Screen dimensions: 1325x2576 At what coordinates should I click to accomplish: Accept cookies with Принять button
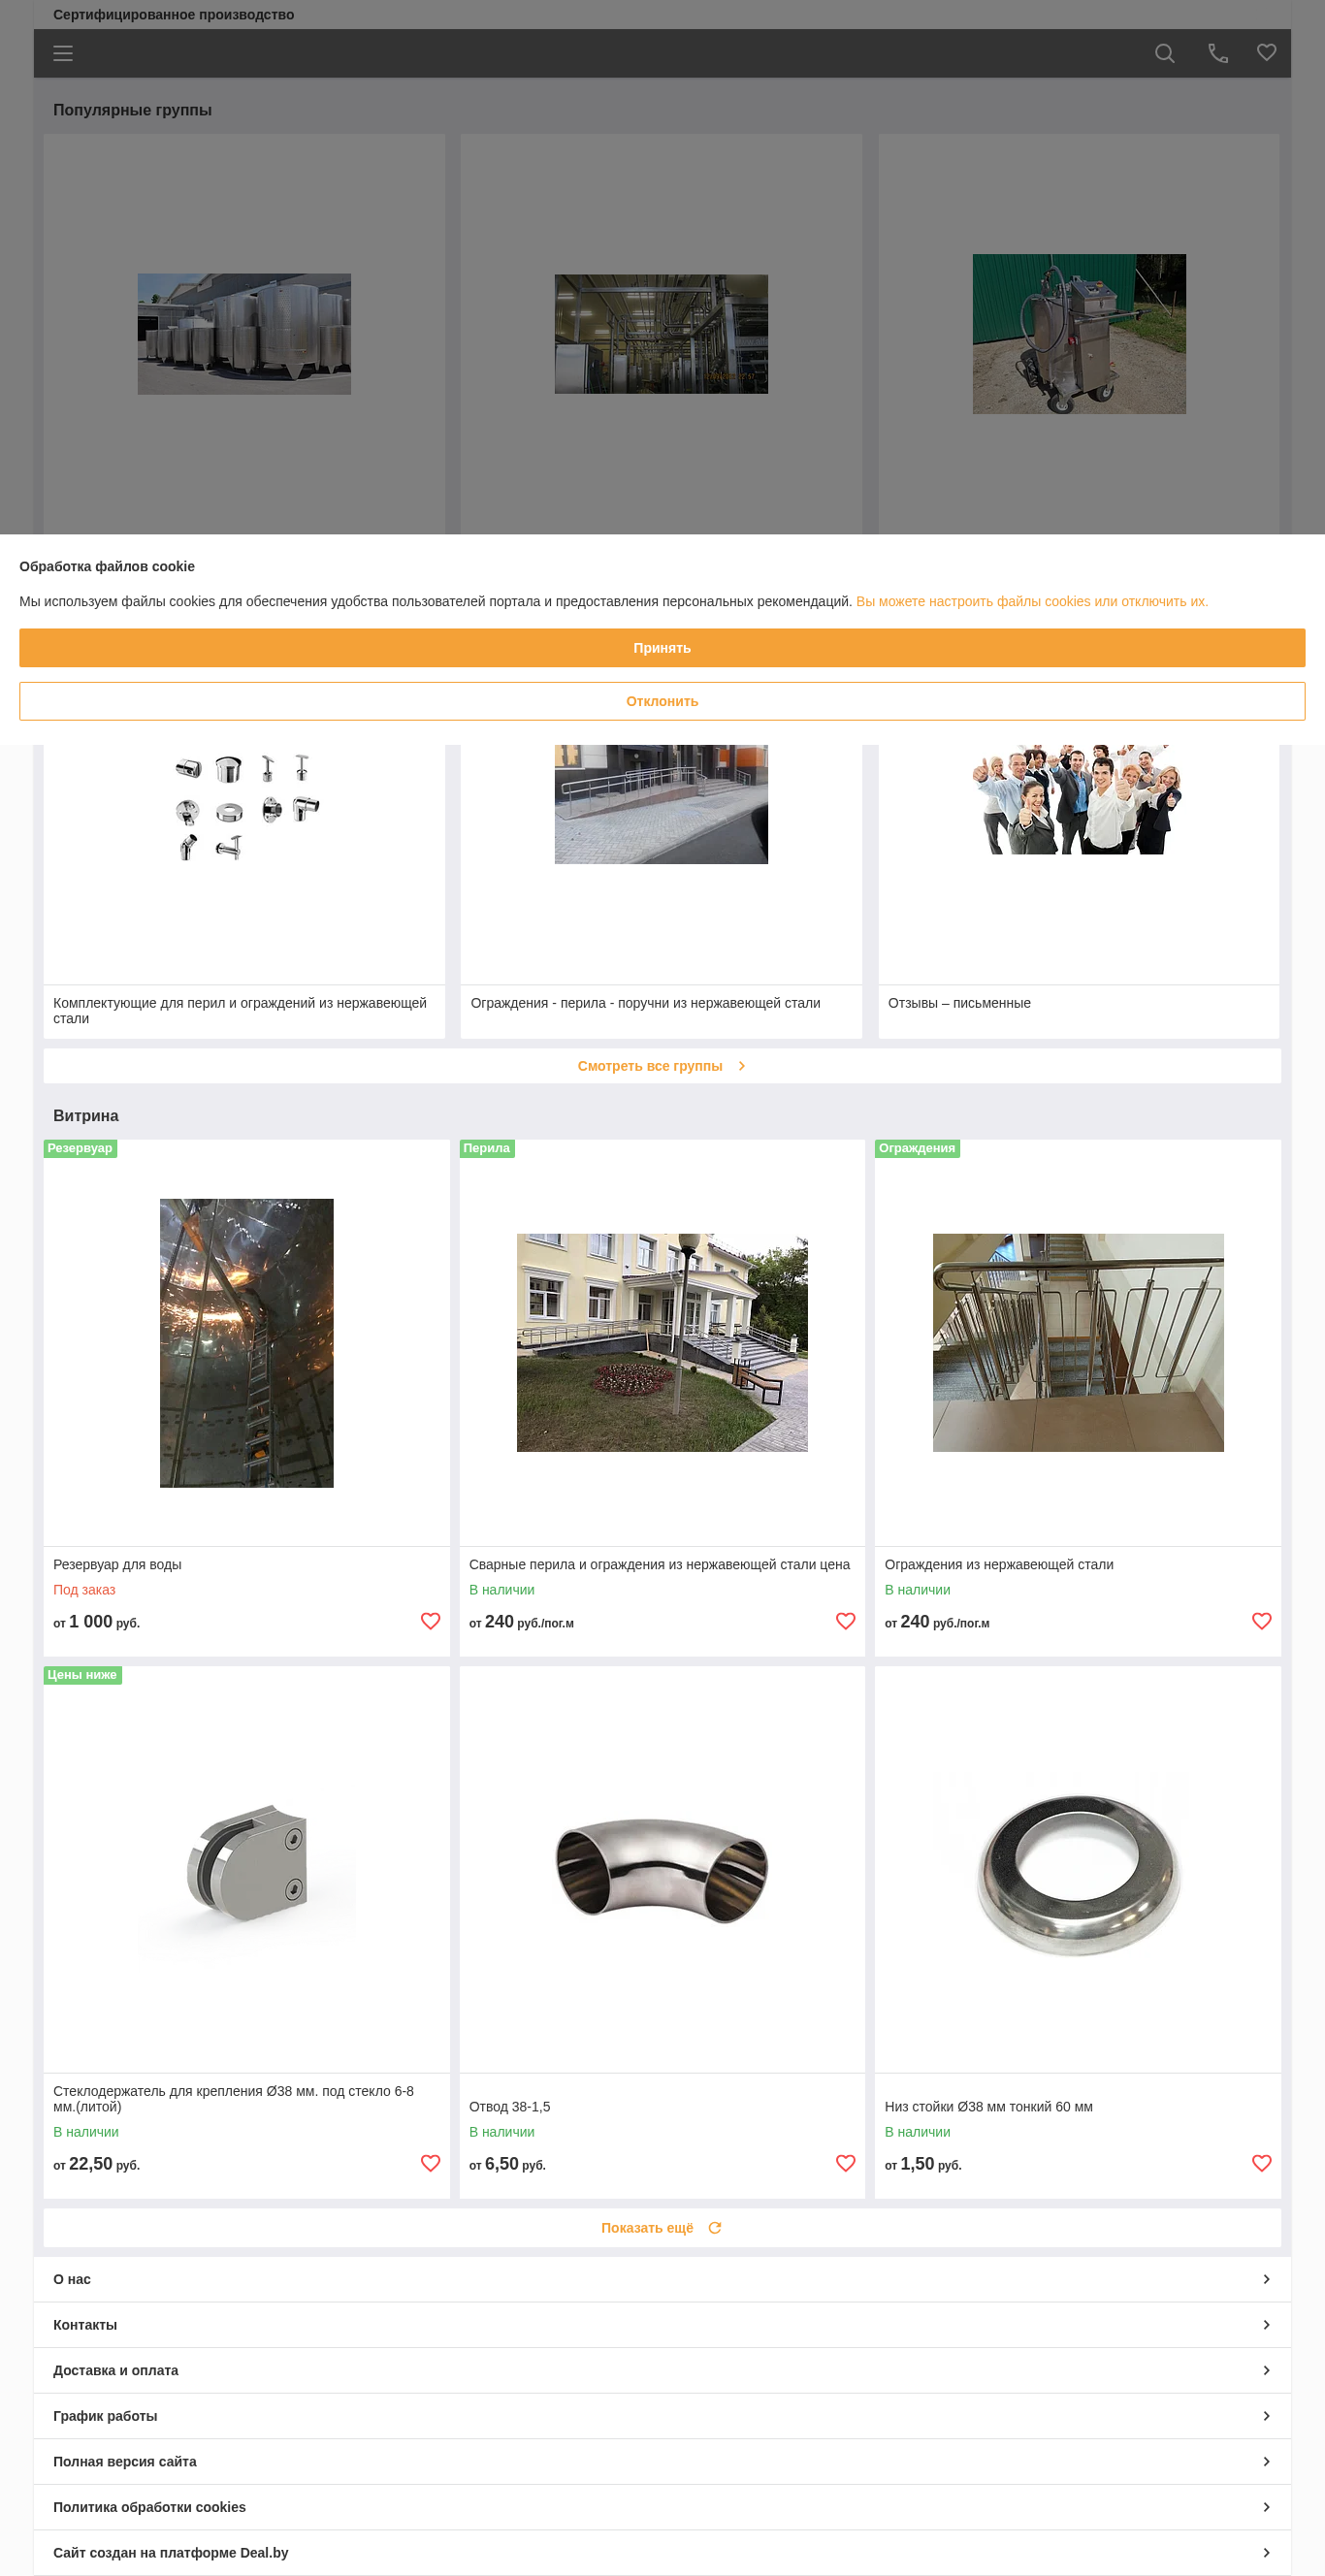[x=662, y=648]
